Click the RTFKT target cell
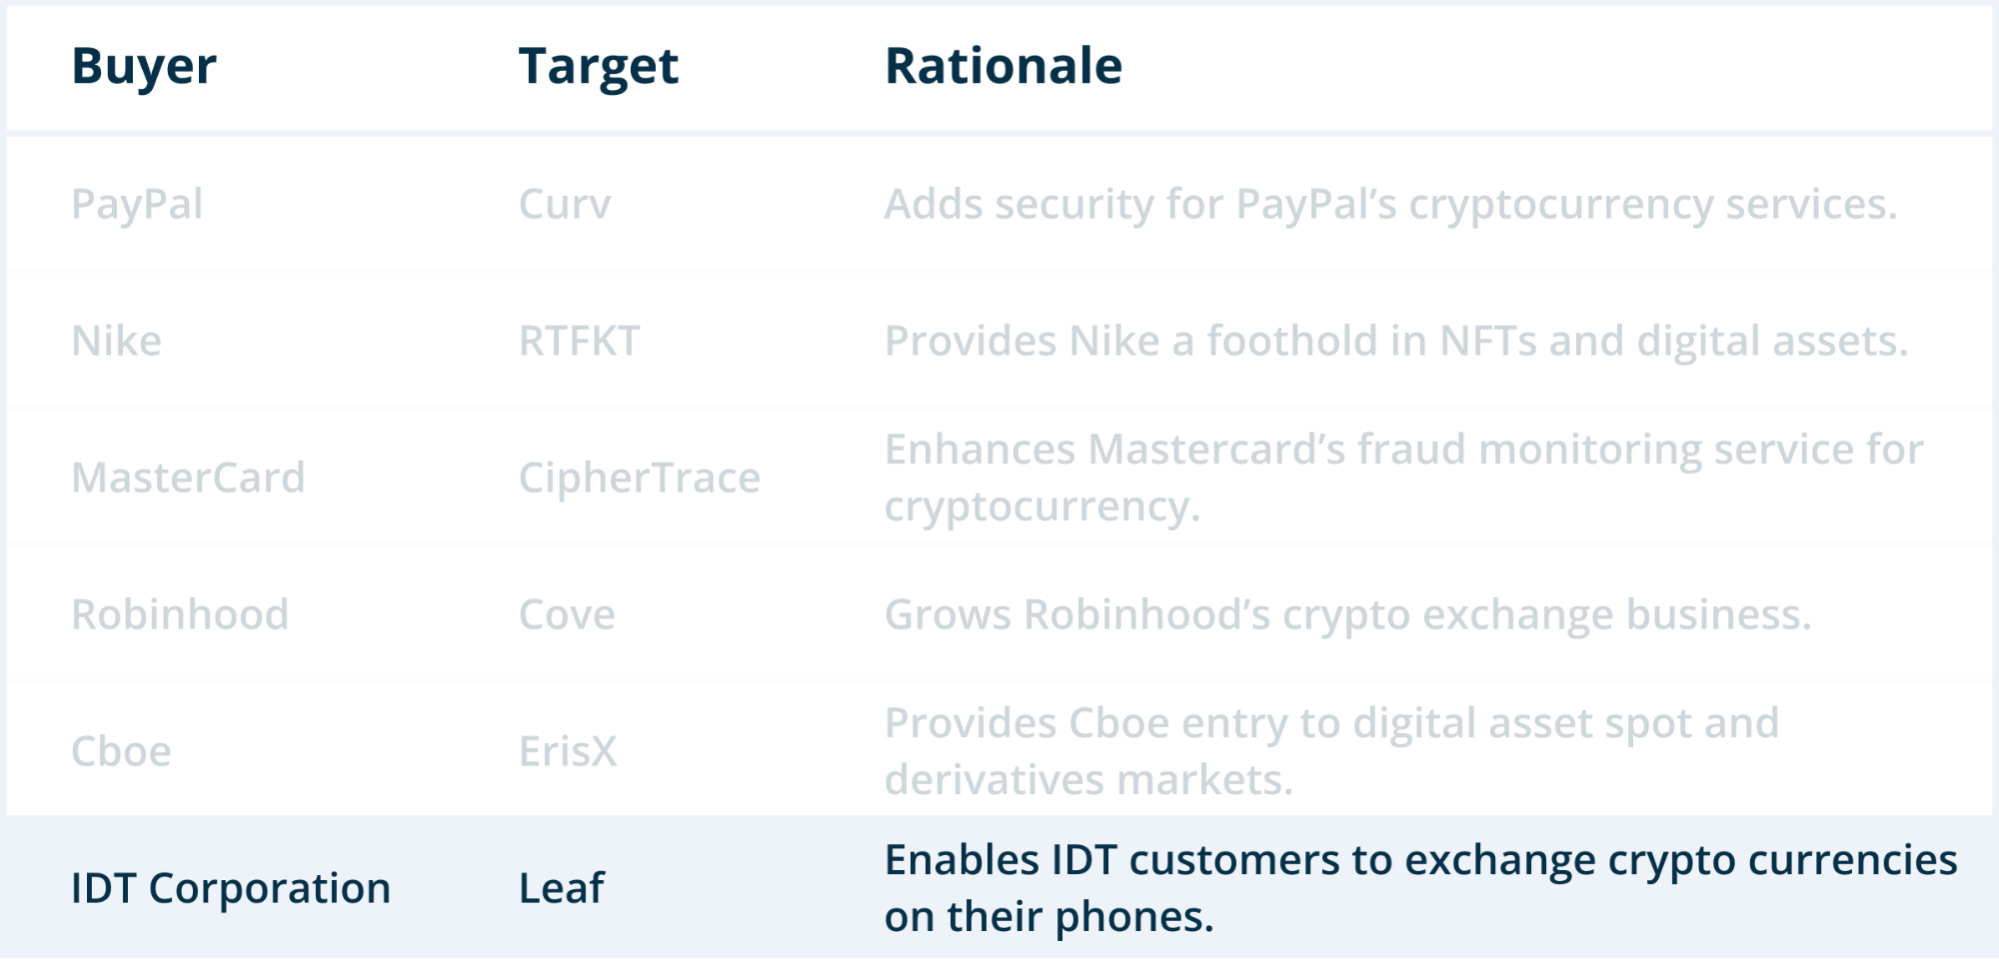The image size is (1999, 959). [x=579, y=341]
